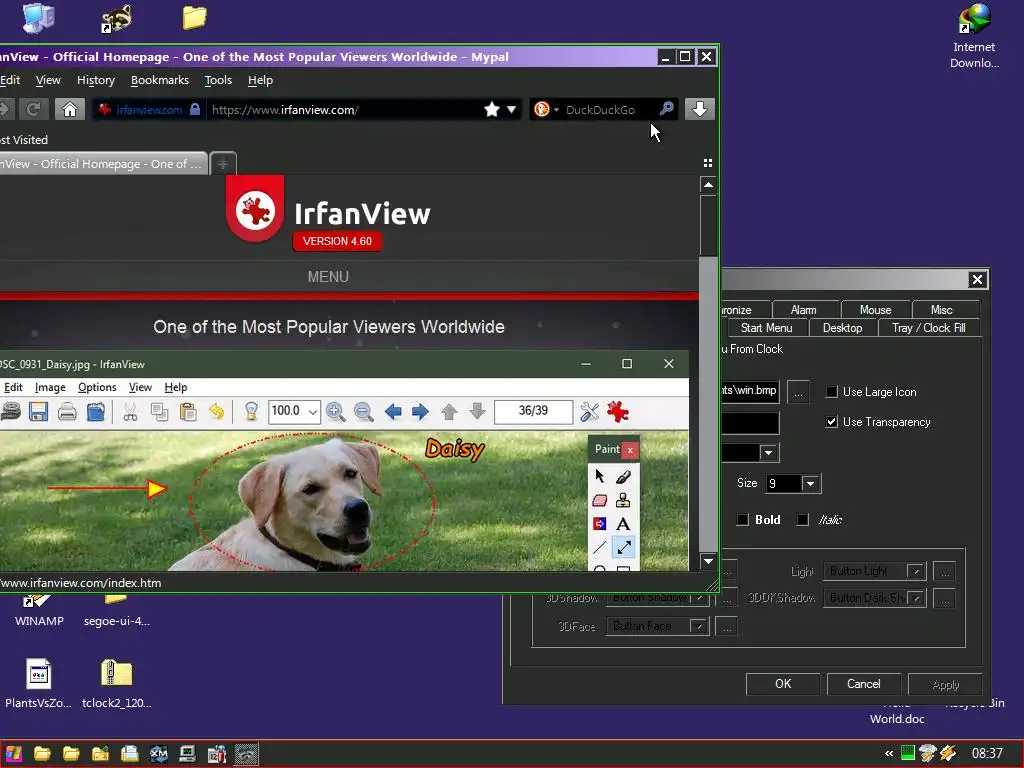Click Cancel in the properties dialog
This screenshot has height=768, width=1024.
[863, 684]
